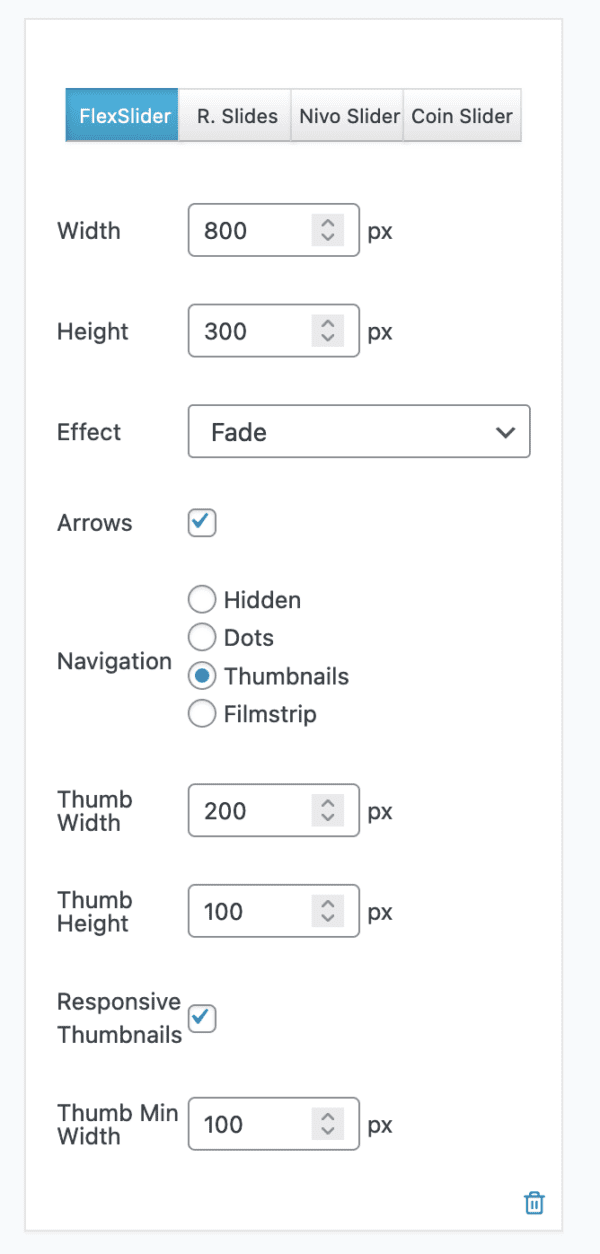Switch to the R. Slides tab
This screenshot has height=1254, width=600.
tap(234, 115)
